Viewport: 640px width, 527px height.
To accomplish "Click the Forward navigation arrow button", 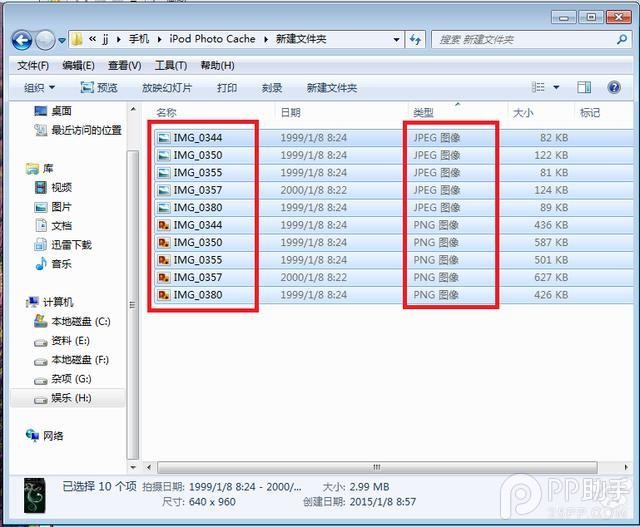I will click(45, 40).
